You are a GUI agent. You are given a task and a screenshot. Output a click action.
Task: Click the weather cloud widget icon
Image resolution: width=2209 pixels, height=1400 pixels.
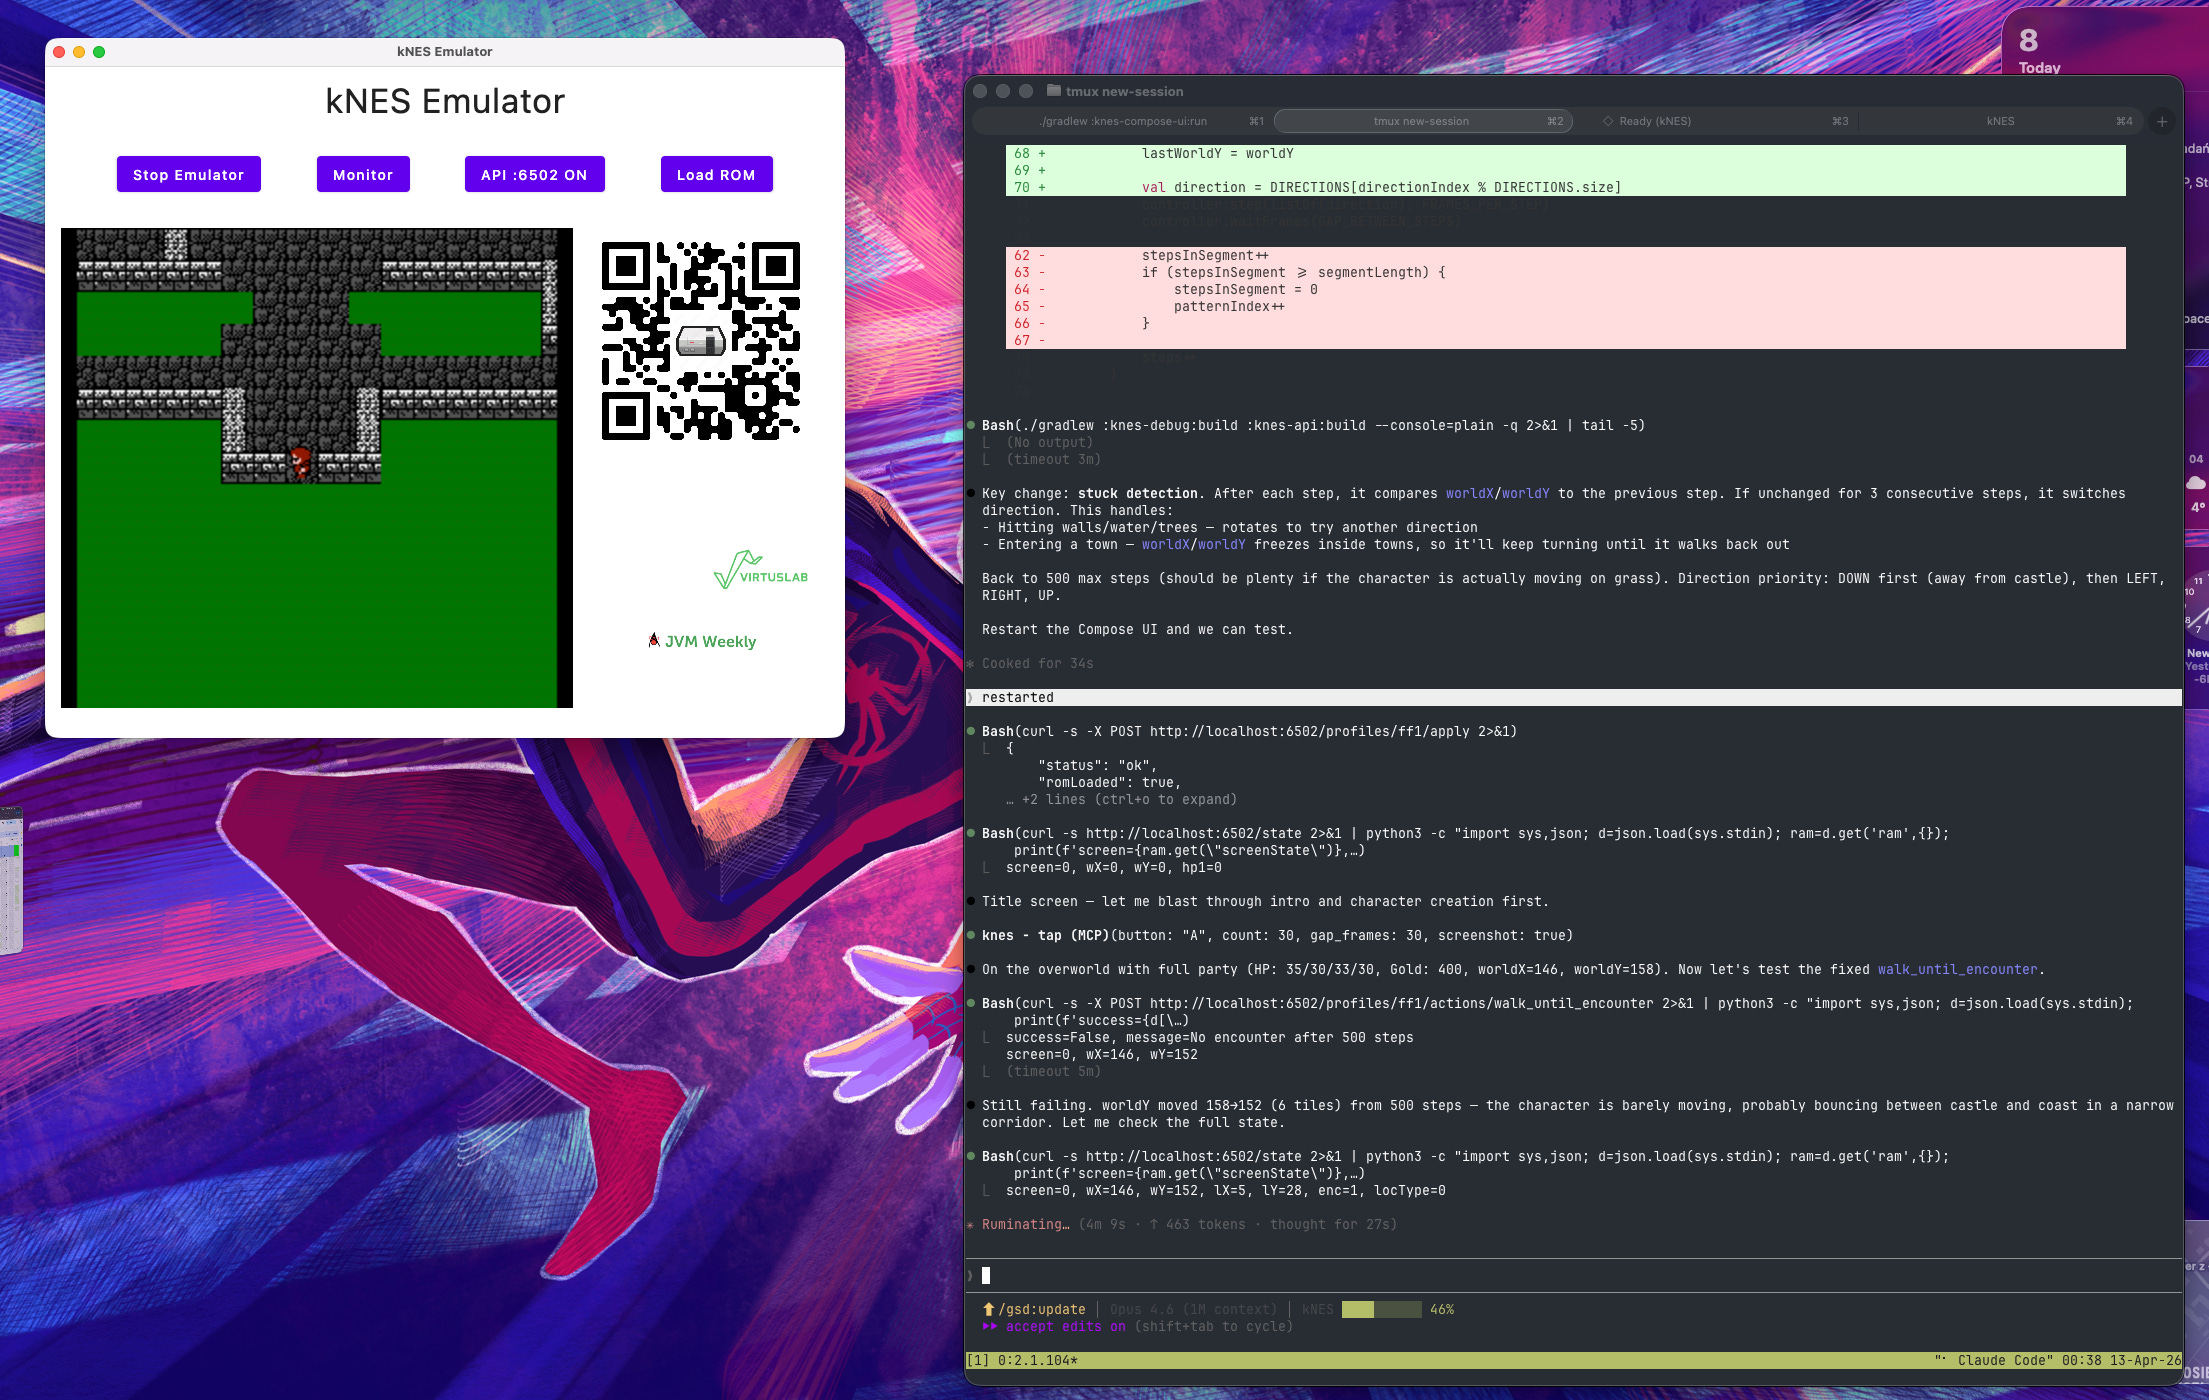pos(2196,482)
